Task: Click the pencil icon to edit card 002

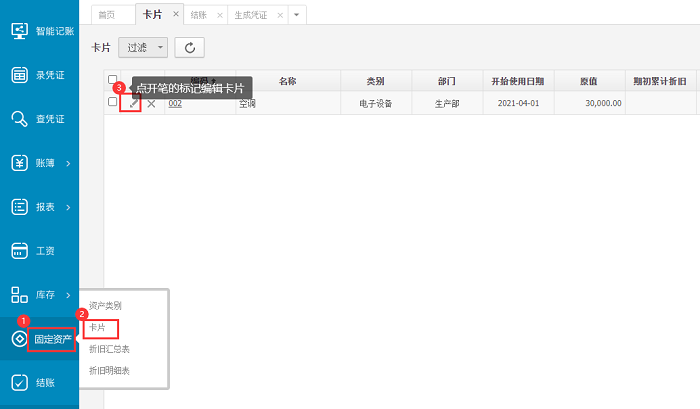Action: pyautogui.click(x=134, y=103)
